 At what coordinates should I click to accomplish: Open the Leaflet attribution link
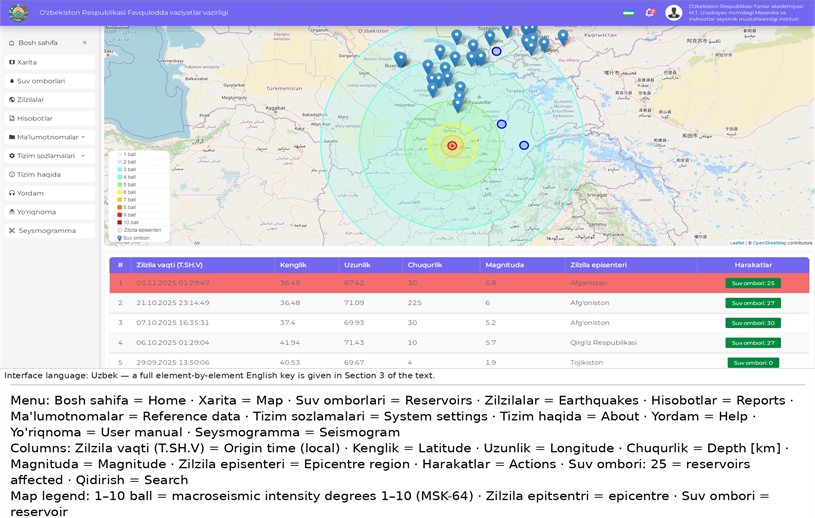pos(737,243)
